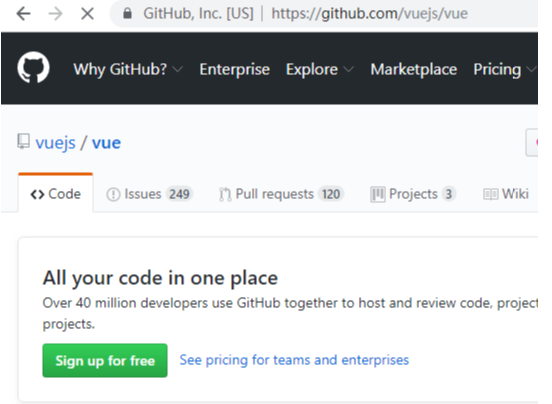Stop page loading with X button
The image size is (552, 404).
pyautogui.click(x=87, y=14)
